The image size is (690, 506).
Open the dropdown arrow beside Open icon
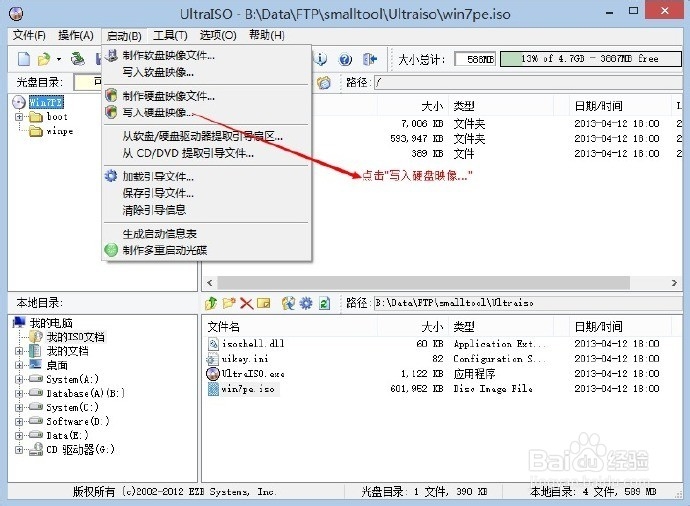(x=59, y=59)
